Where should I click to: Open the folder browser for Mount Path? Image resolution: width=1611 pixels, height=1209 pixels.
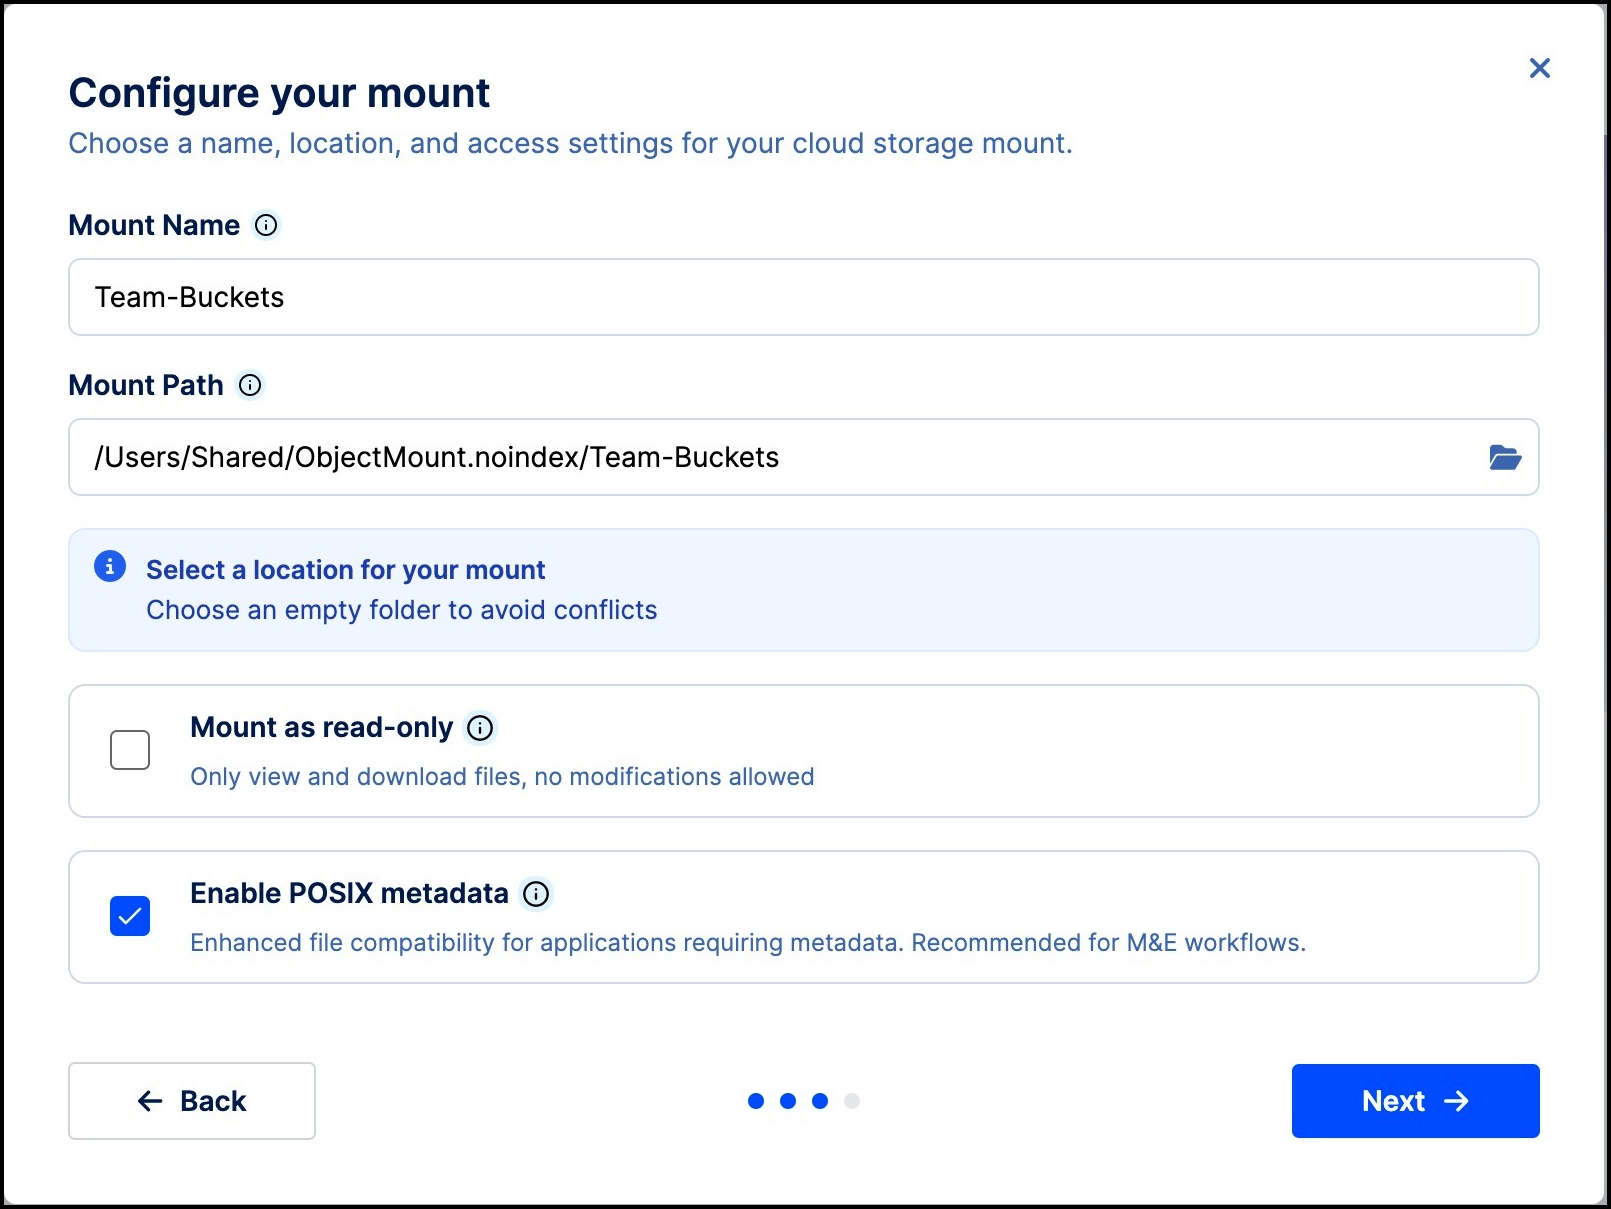tap(1504, 458)
